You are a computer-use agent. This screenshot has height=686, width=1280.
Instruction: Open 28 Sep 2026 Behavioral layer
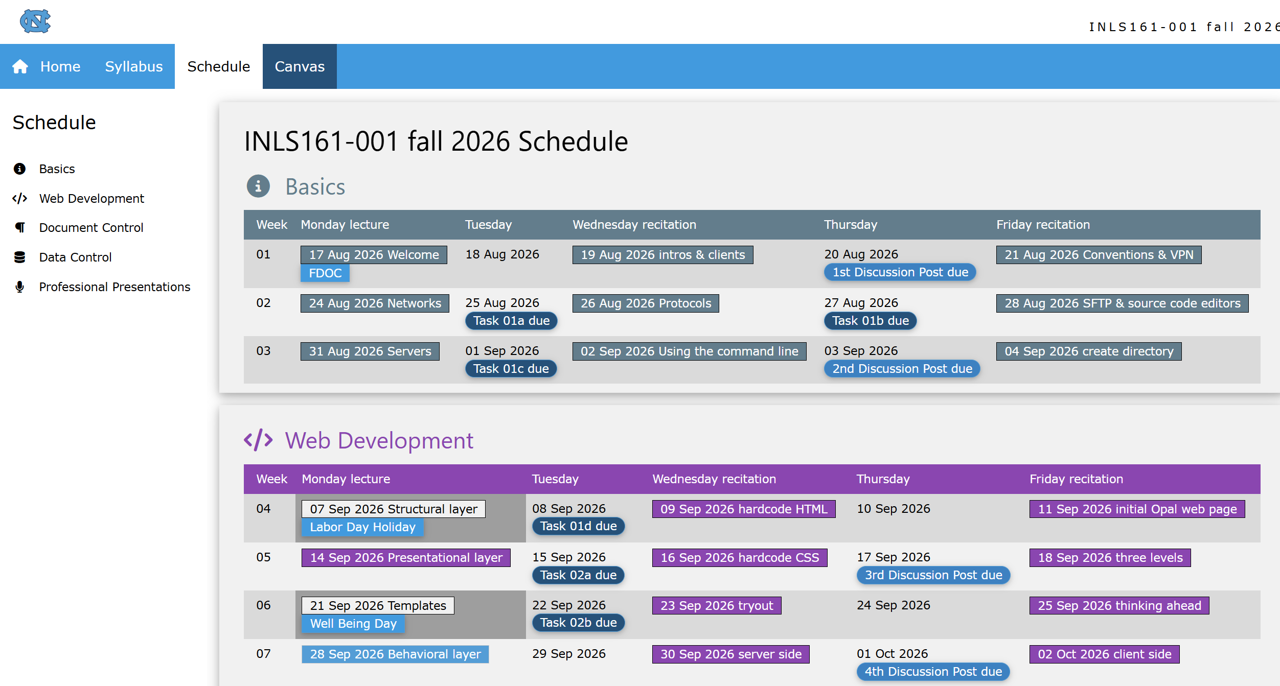pyautogui.click(x=395, y=655)
